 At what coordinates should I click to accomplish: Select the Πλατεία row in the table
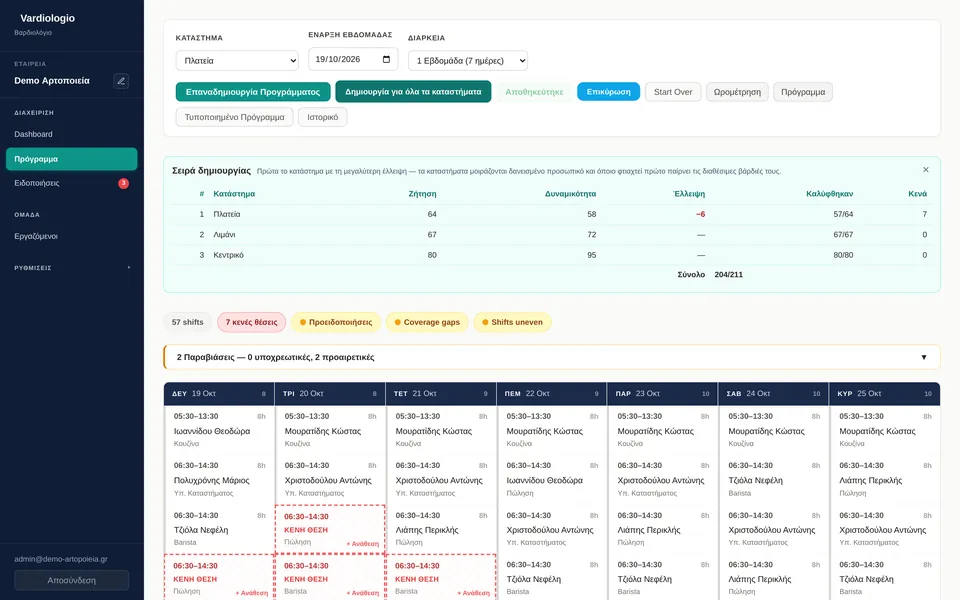[x=552, y=214]
